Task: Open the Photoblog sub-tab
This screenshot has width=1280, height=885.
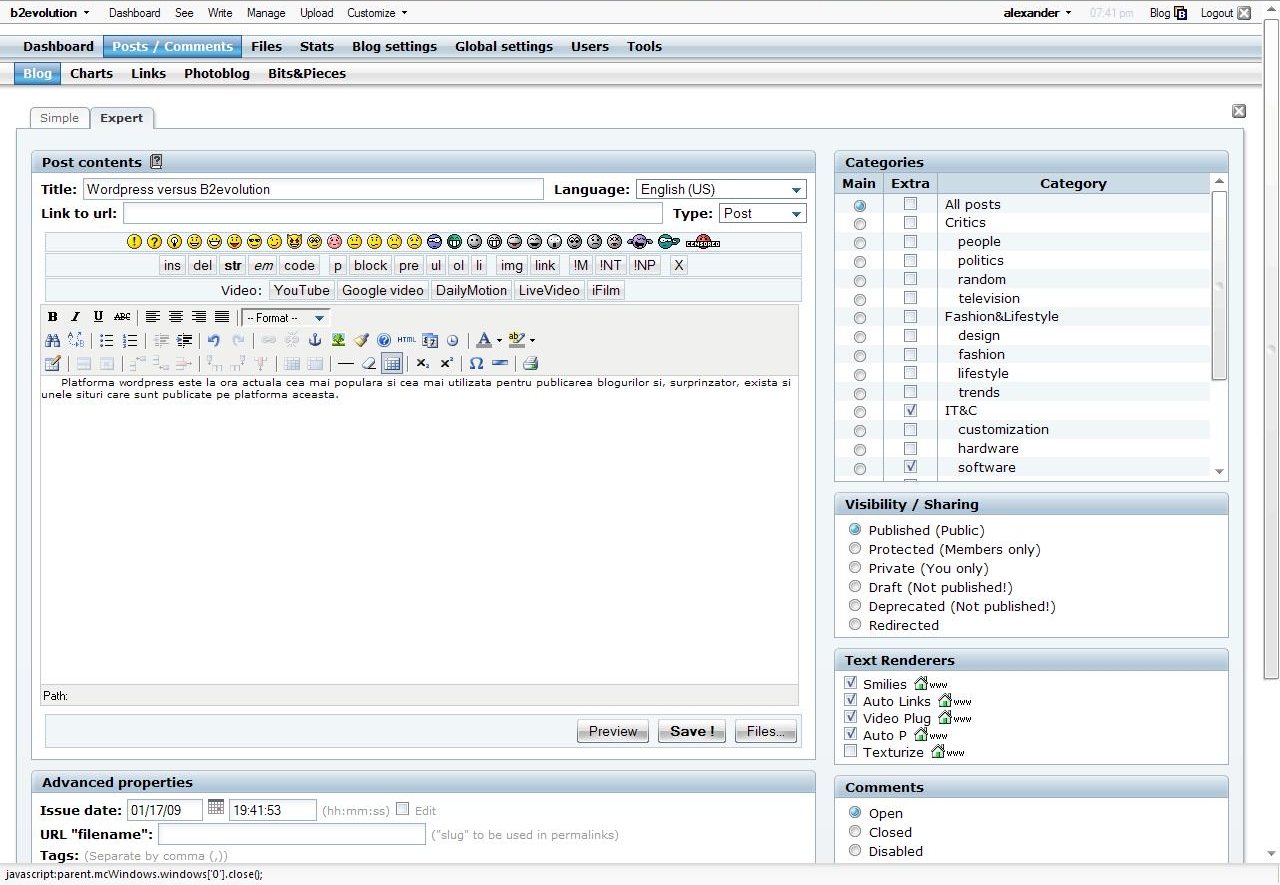Action: pos(217,73)
